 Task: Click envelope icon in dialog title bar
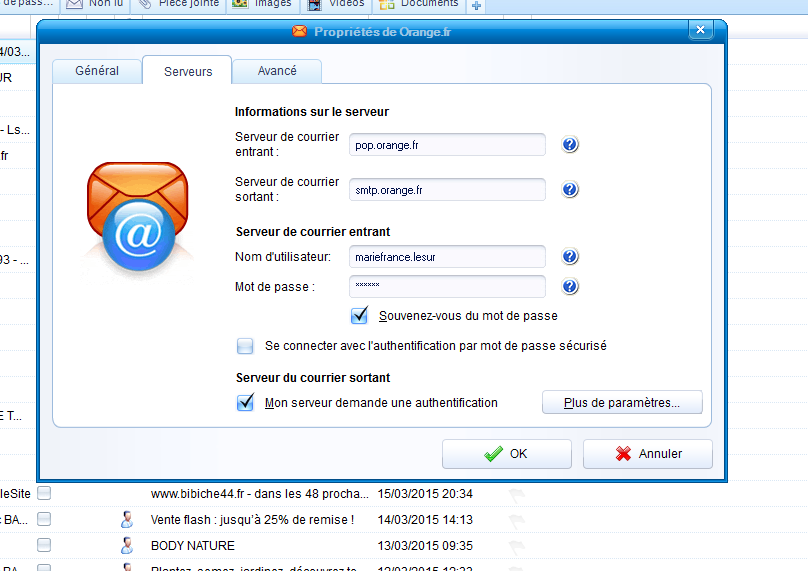click(x=299, y=31)
